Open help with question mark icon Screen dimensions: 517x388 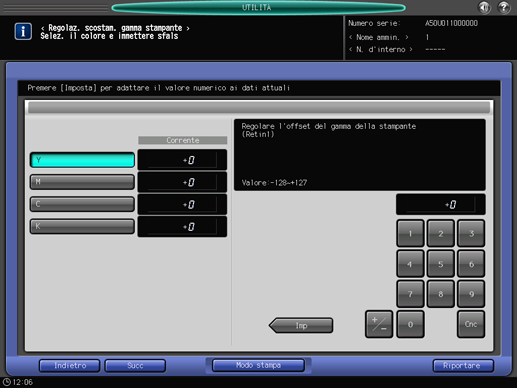[x=504, y=7]
